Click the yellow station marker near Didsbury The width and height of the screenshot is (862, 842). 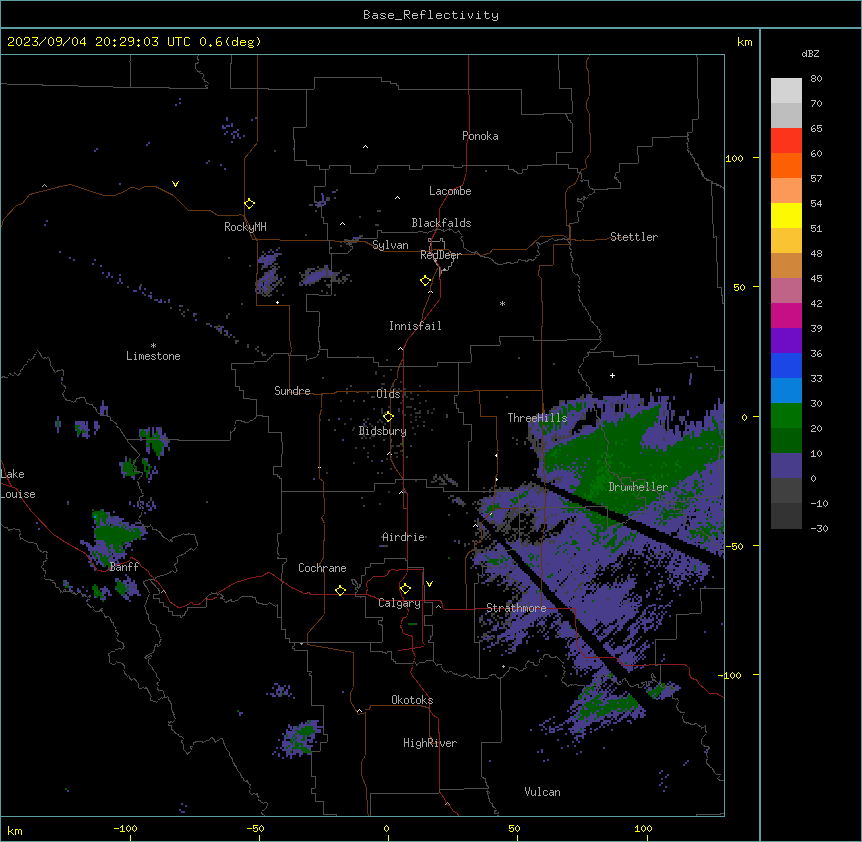pyautogui.click(x=388, y=417)
